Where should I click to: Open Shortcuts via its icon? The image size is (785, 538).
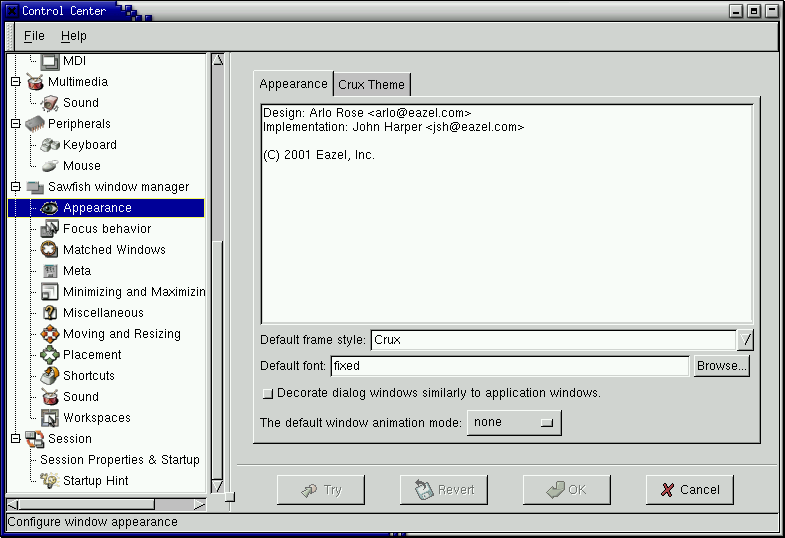pyautogui.click(x=49, y=376)
